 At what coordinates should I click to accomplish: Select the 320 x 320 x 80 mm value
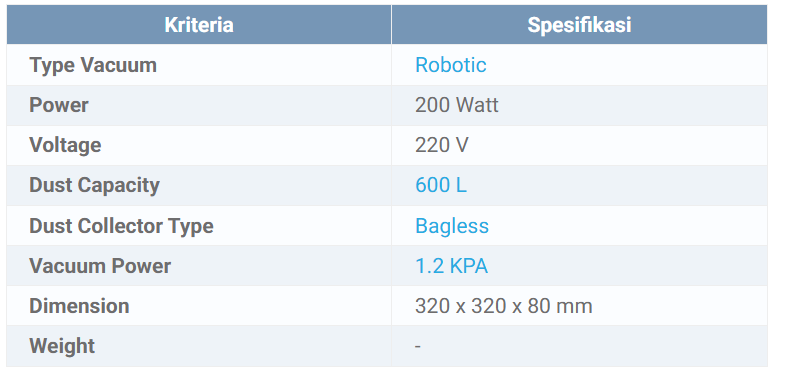[504, 306]
